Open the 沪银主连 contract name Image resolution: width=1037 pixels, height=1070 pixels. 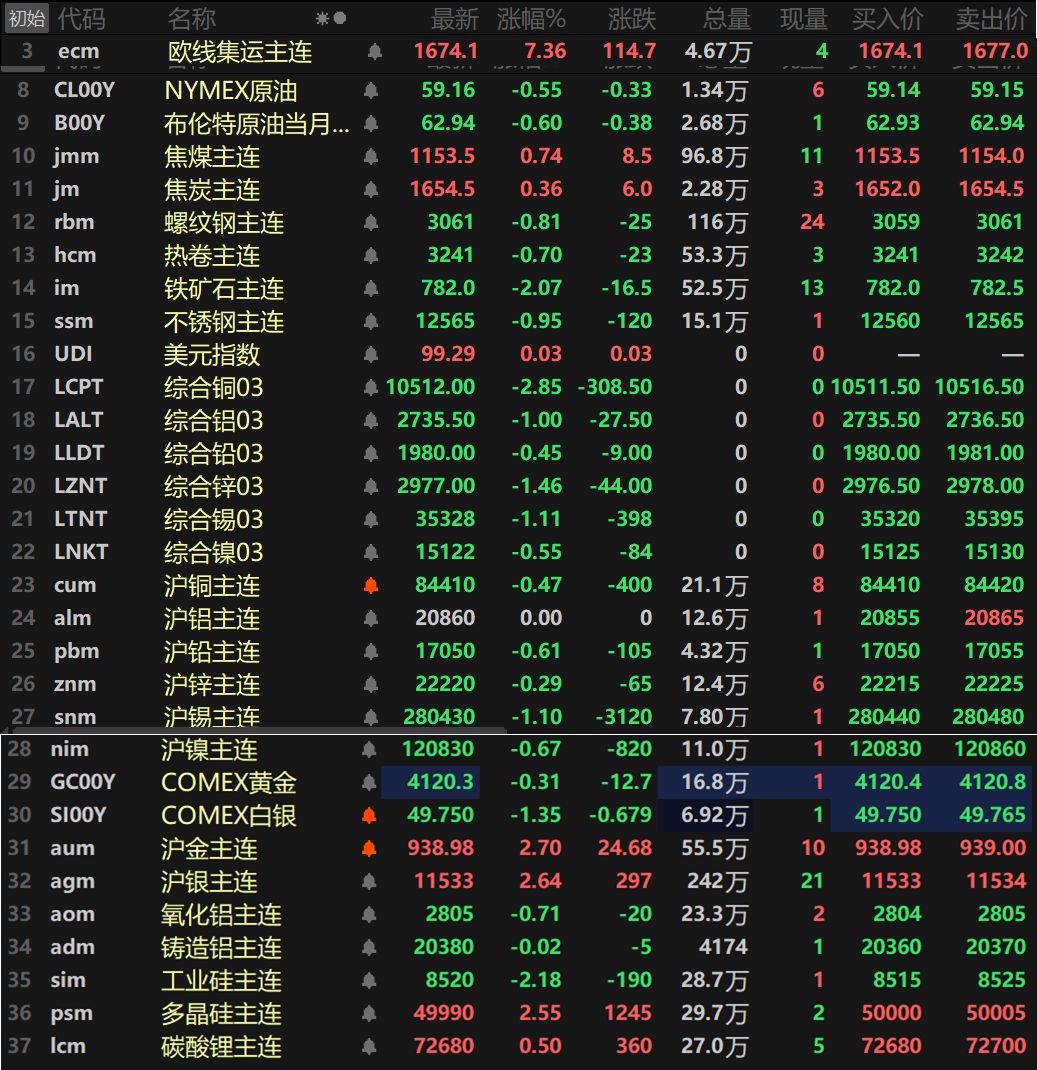click(x=210, y=881)
